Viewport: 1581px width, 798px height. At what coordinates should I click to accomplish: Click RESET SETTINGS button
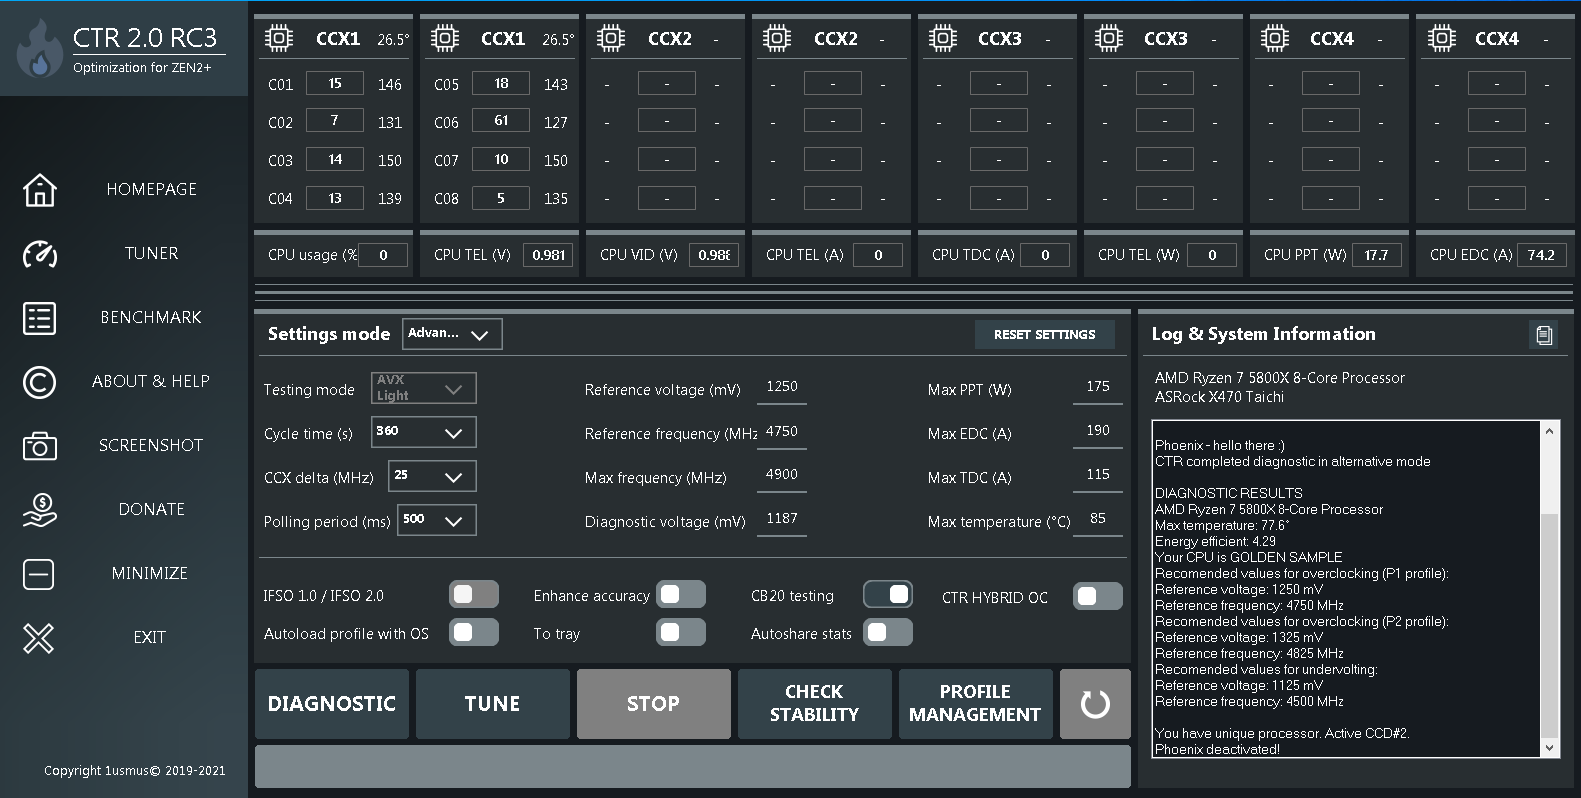[x=1045, y=334]
